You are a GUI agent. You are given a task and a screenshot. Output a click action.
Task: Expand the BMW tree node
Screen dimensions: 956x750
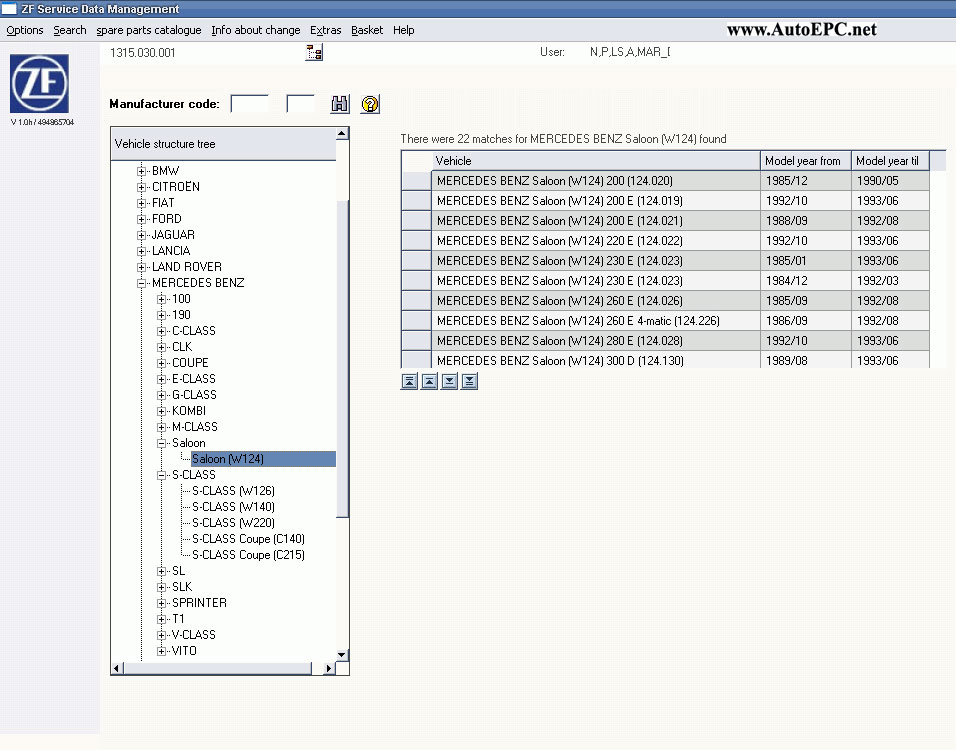pyautogui.click(x=142, y=171)
